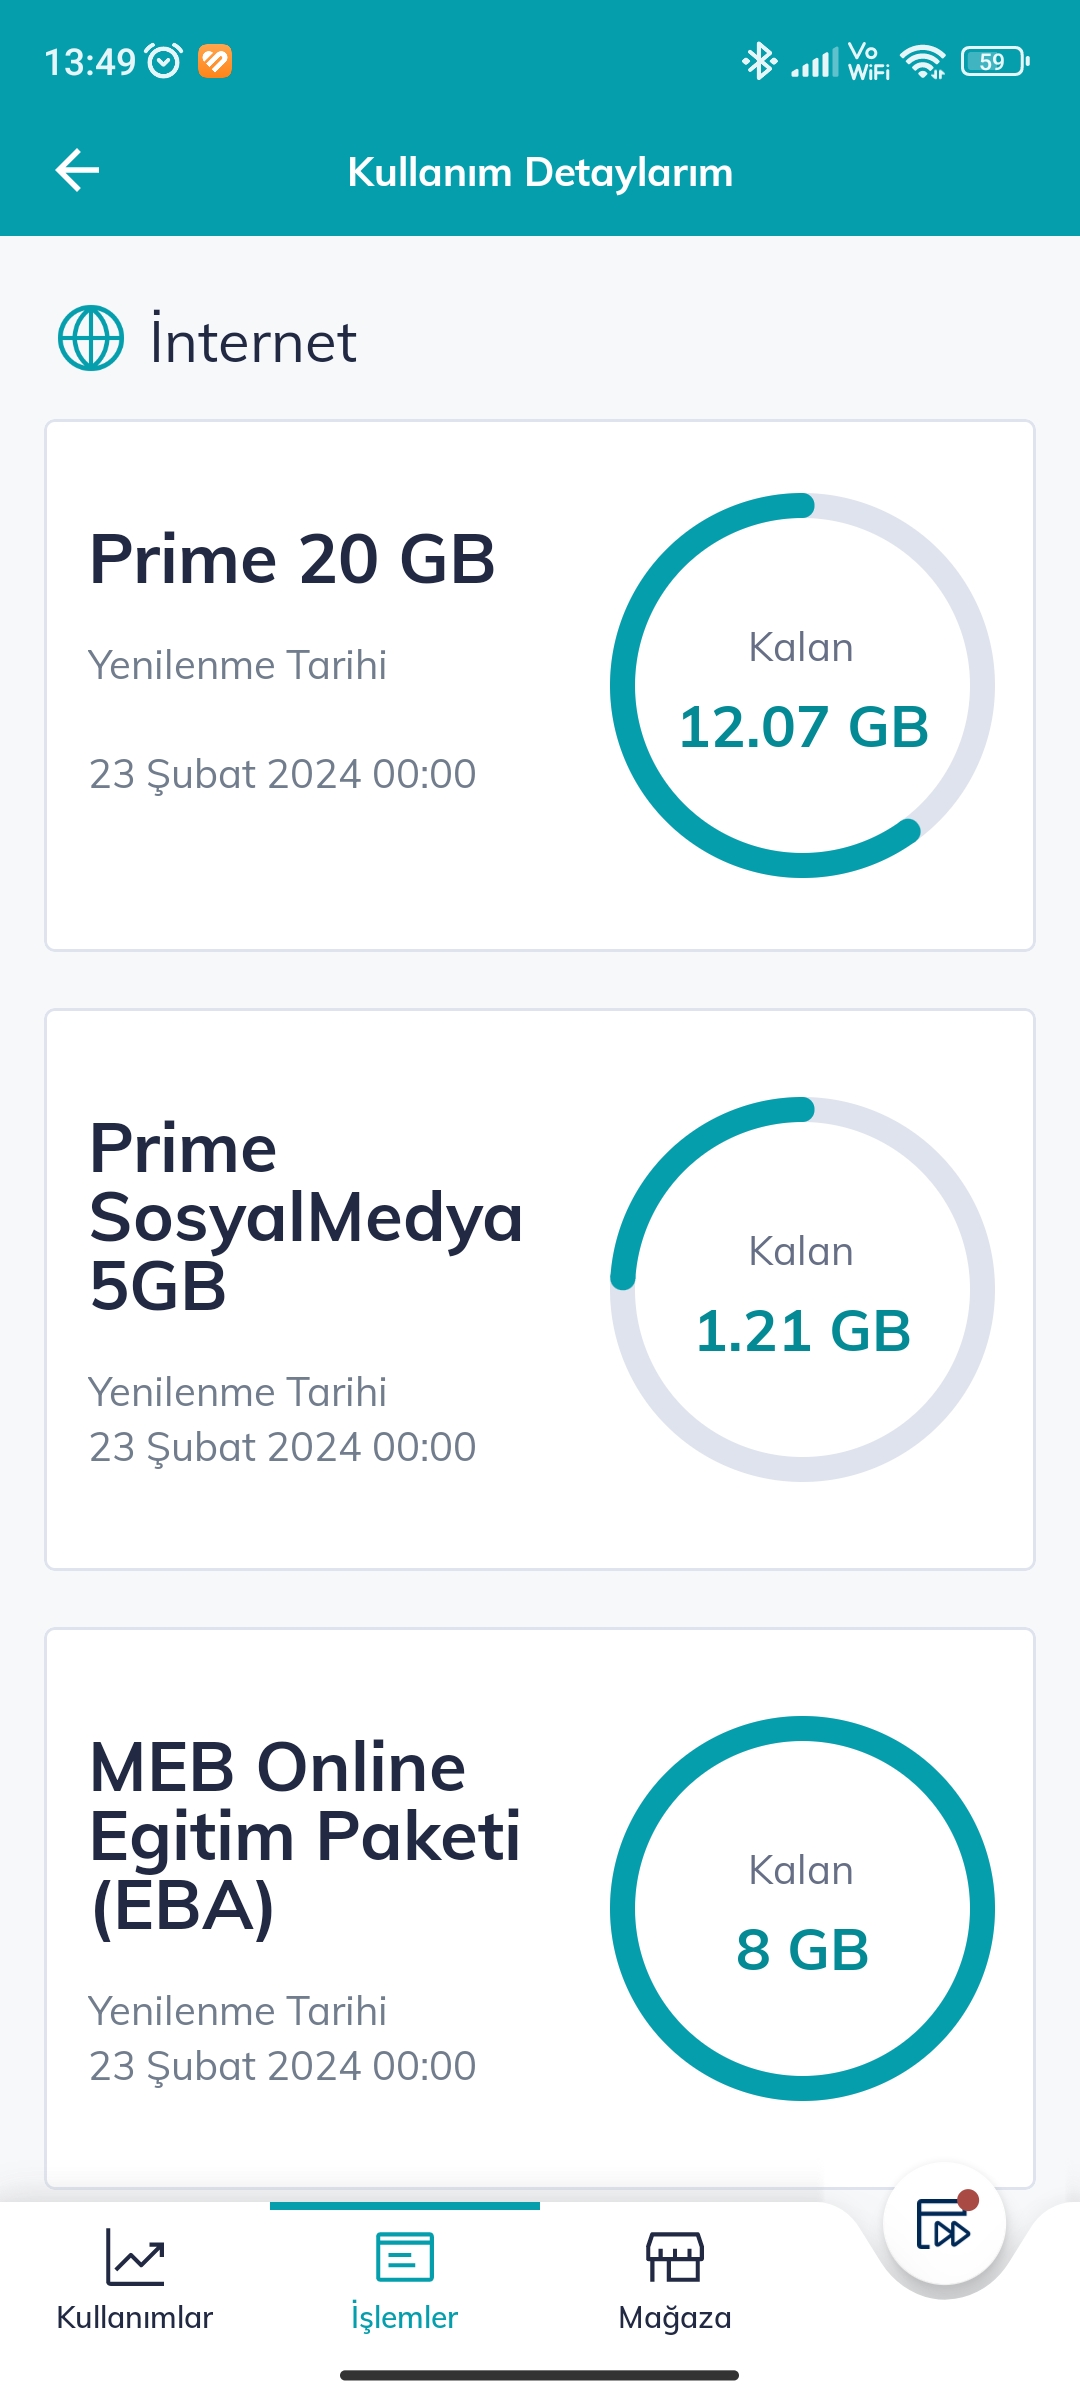Tap the İşlemler list icon
This screenshot has width=1080, height=2400.
(x=405, y=2257)
